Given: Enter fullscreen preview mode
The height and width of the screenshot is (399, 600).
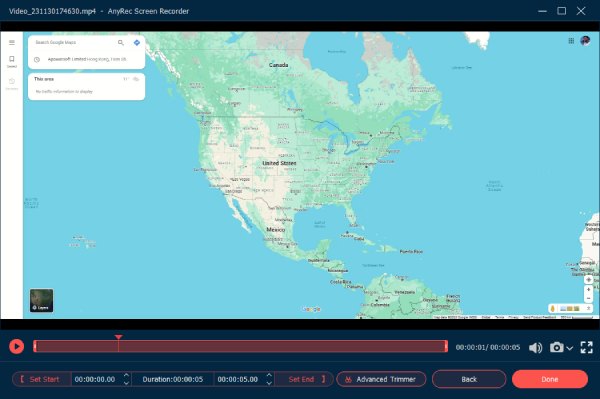Looking at the screenshot, I should point(587,347).
